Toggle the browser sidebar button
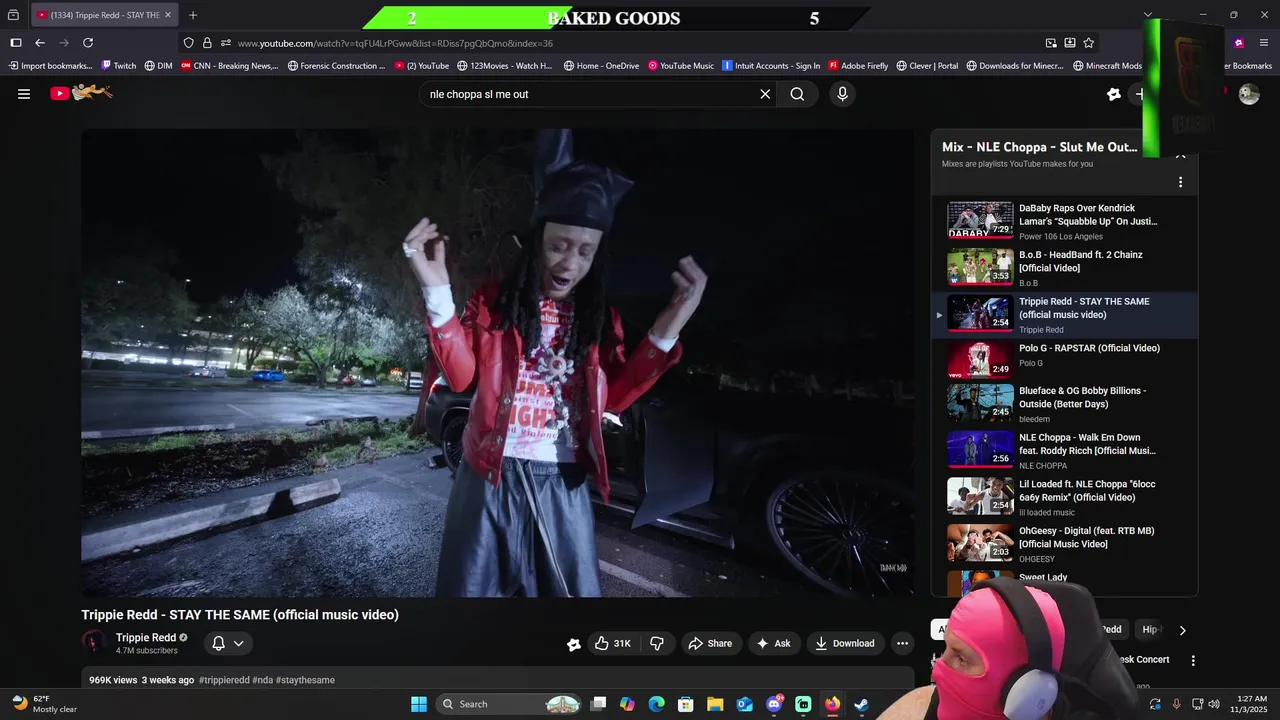Image resolution: width=1280 pixels, height=720 pixels. coord(16,43)
